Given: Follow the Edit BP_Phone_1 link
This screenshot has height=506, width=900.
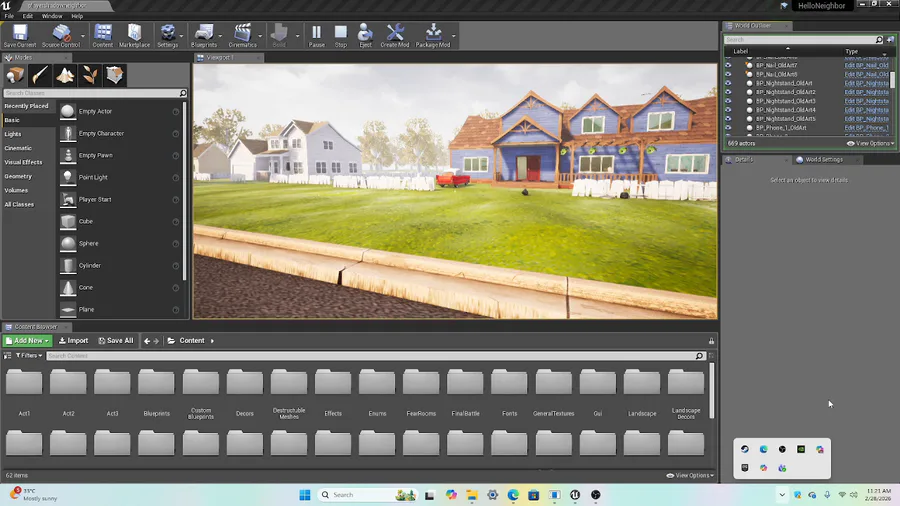Looking at the screenshot, I should [866, 127].
